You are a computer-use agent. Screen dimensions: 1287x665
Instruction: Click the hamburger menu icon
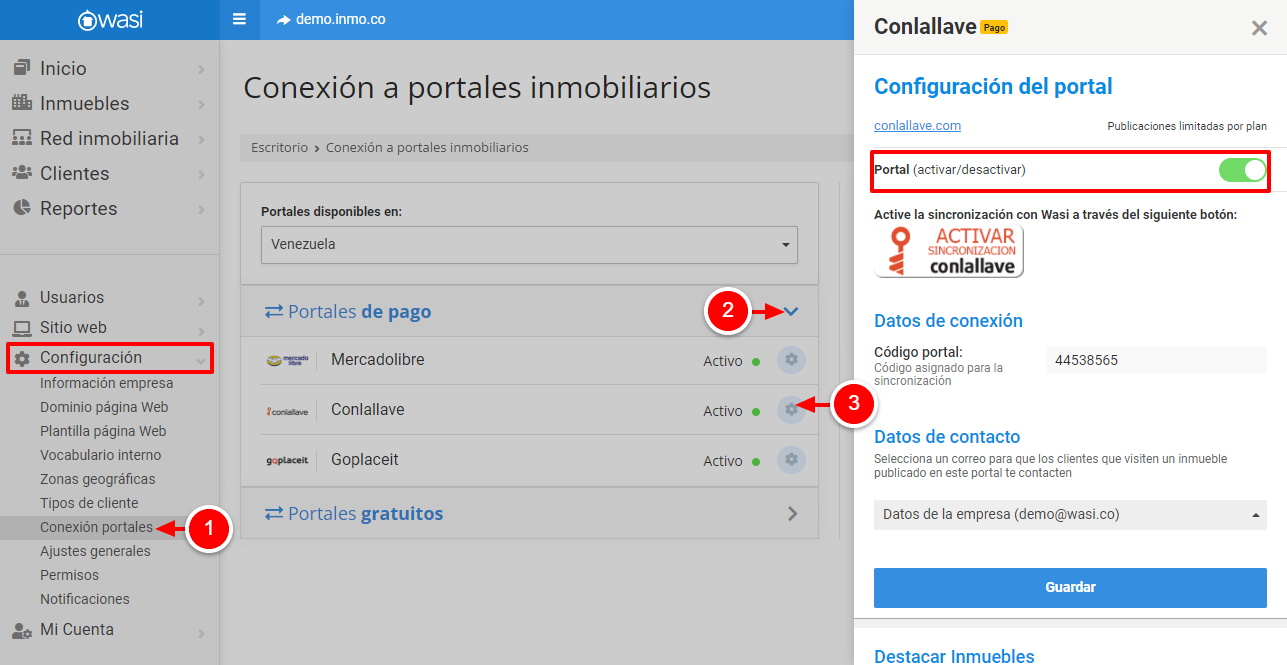239,19
